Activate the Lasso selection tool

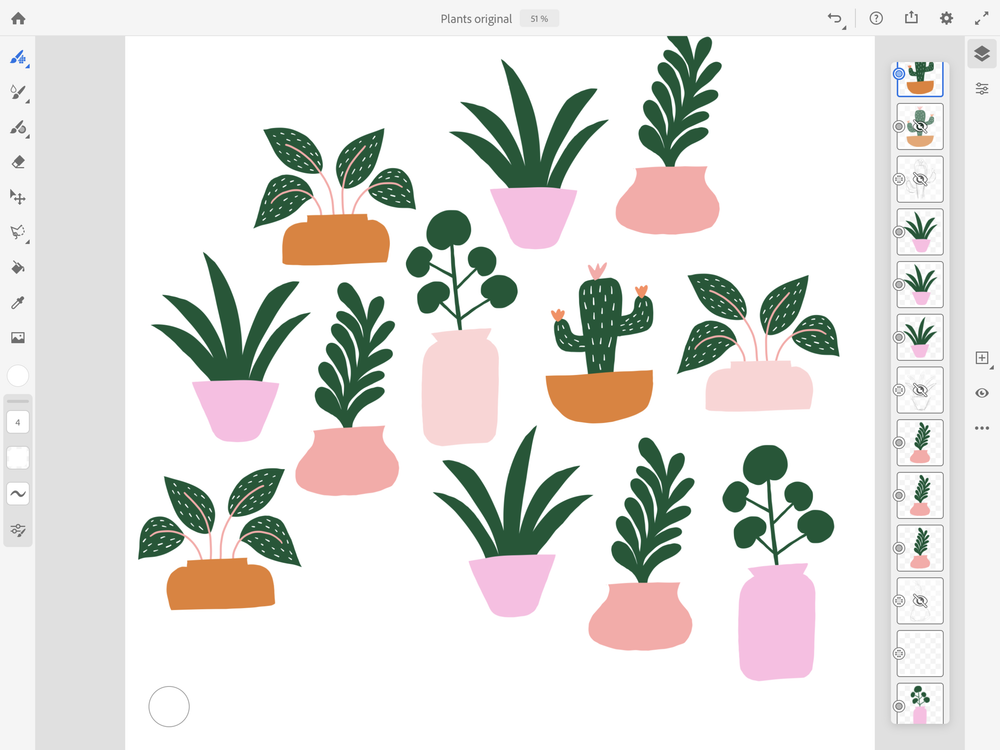coord(17,232)
